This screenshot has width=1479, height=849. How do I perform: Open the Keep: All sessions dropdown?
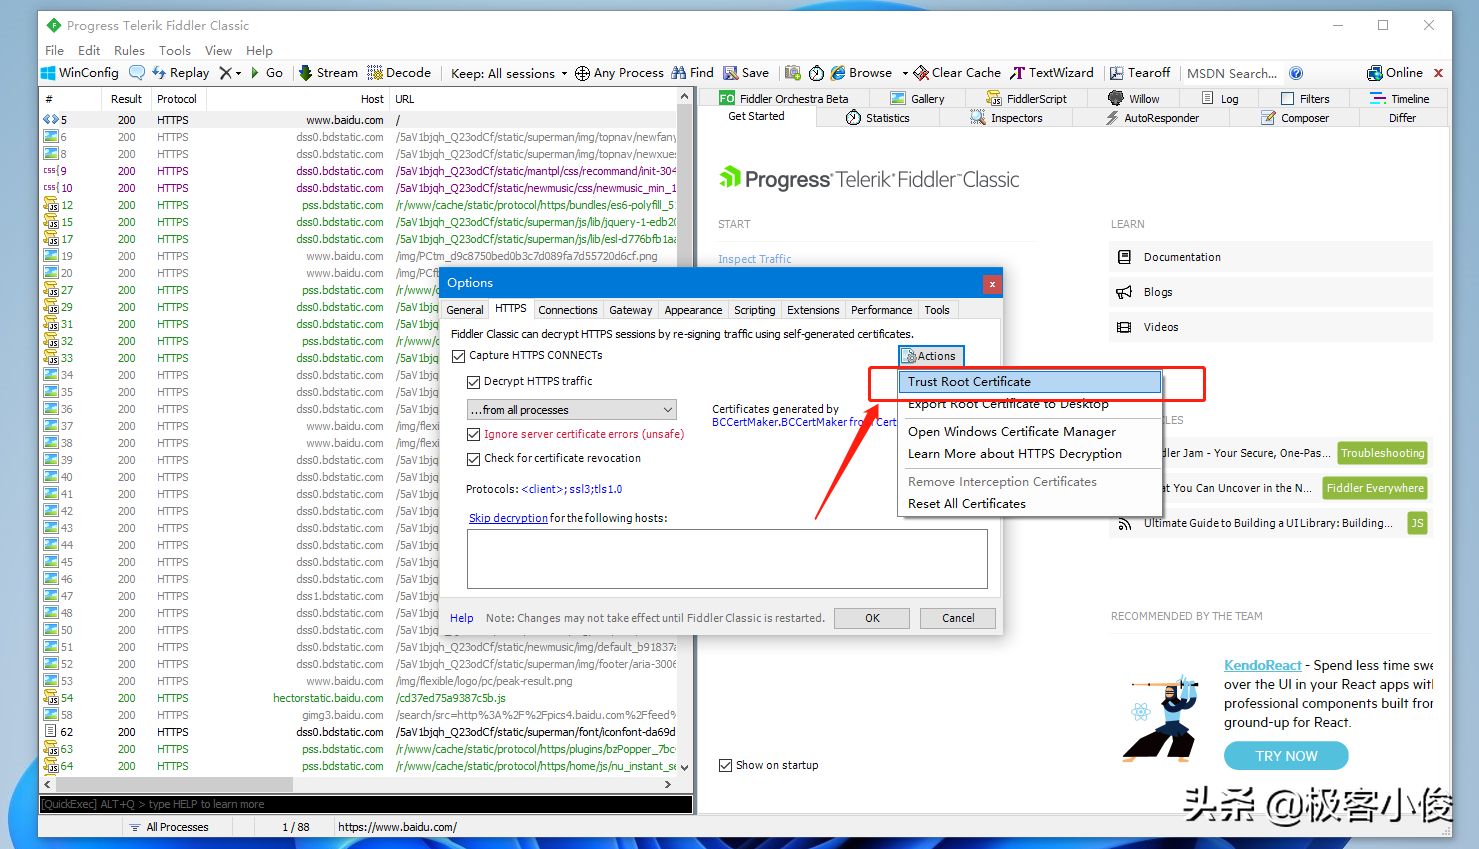click(x=509, y=73)
